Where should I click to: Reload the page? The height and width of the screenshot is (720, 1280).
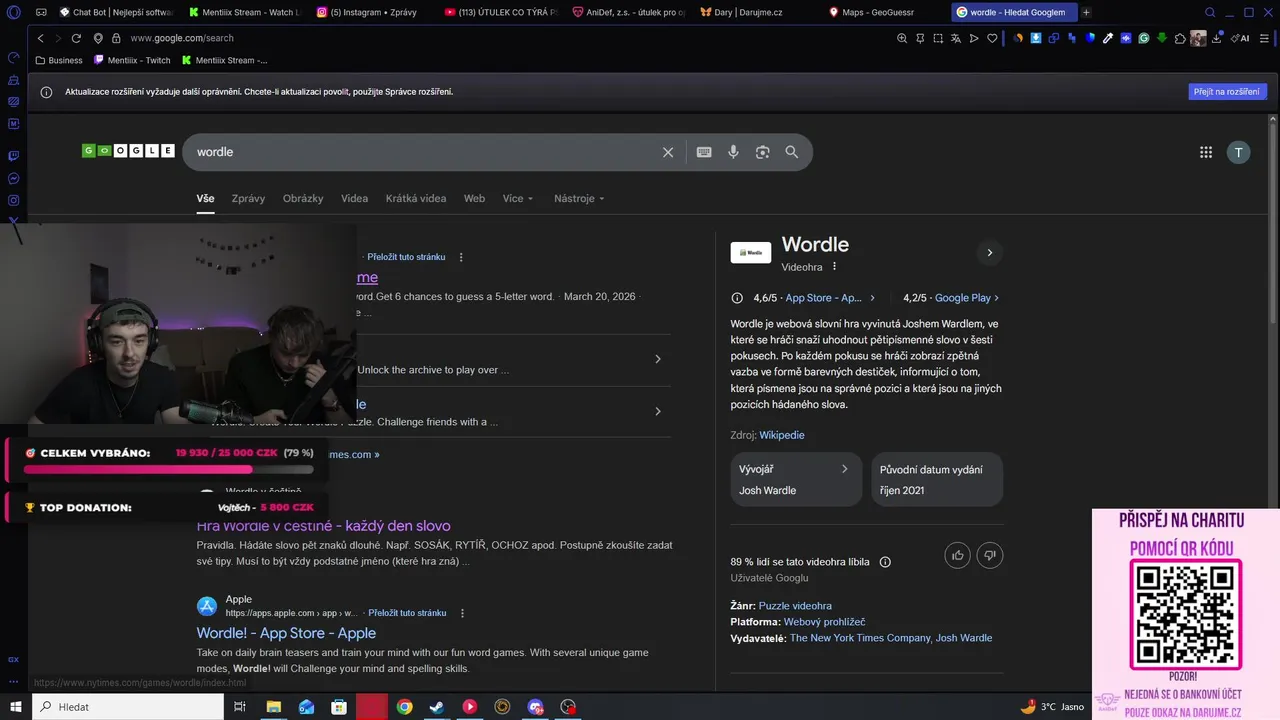[76, 38]
